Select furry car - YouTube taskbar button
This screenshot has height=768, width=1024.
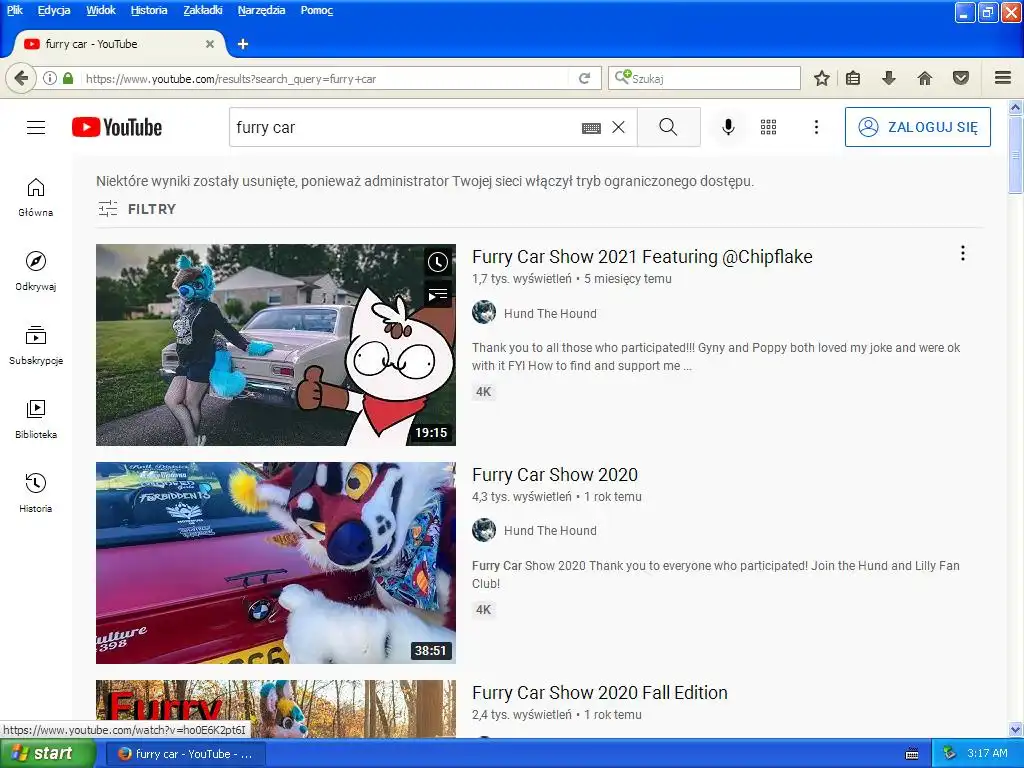point(185,754)
